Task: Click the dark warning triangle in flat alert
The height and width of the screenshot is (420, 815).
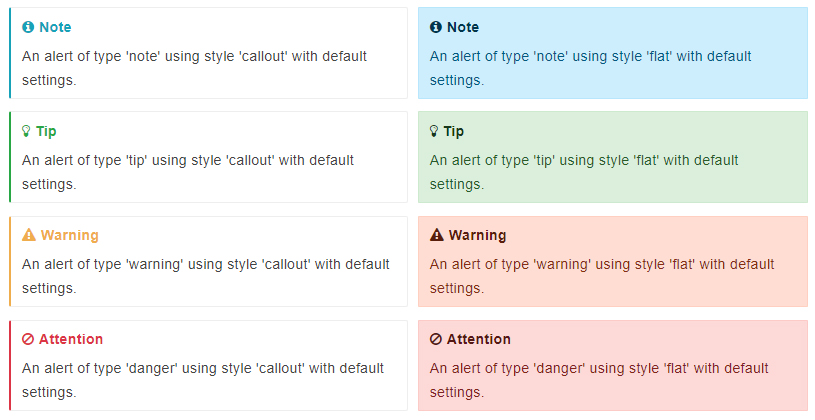Action: pos(437,235)
